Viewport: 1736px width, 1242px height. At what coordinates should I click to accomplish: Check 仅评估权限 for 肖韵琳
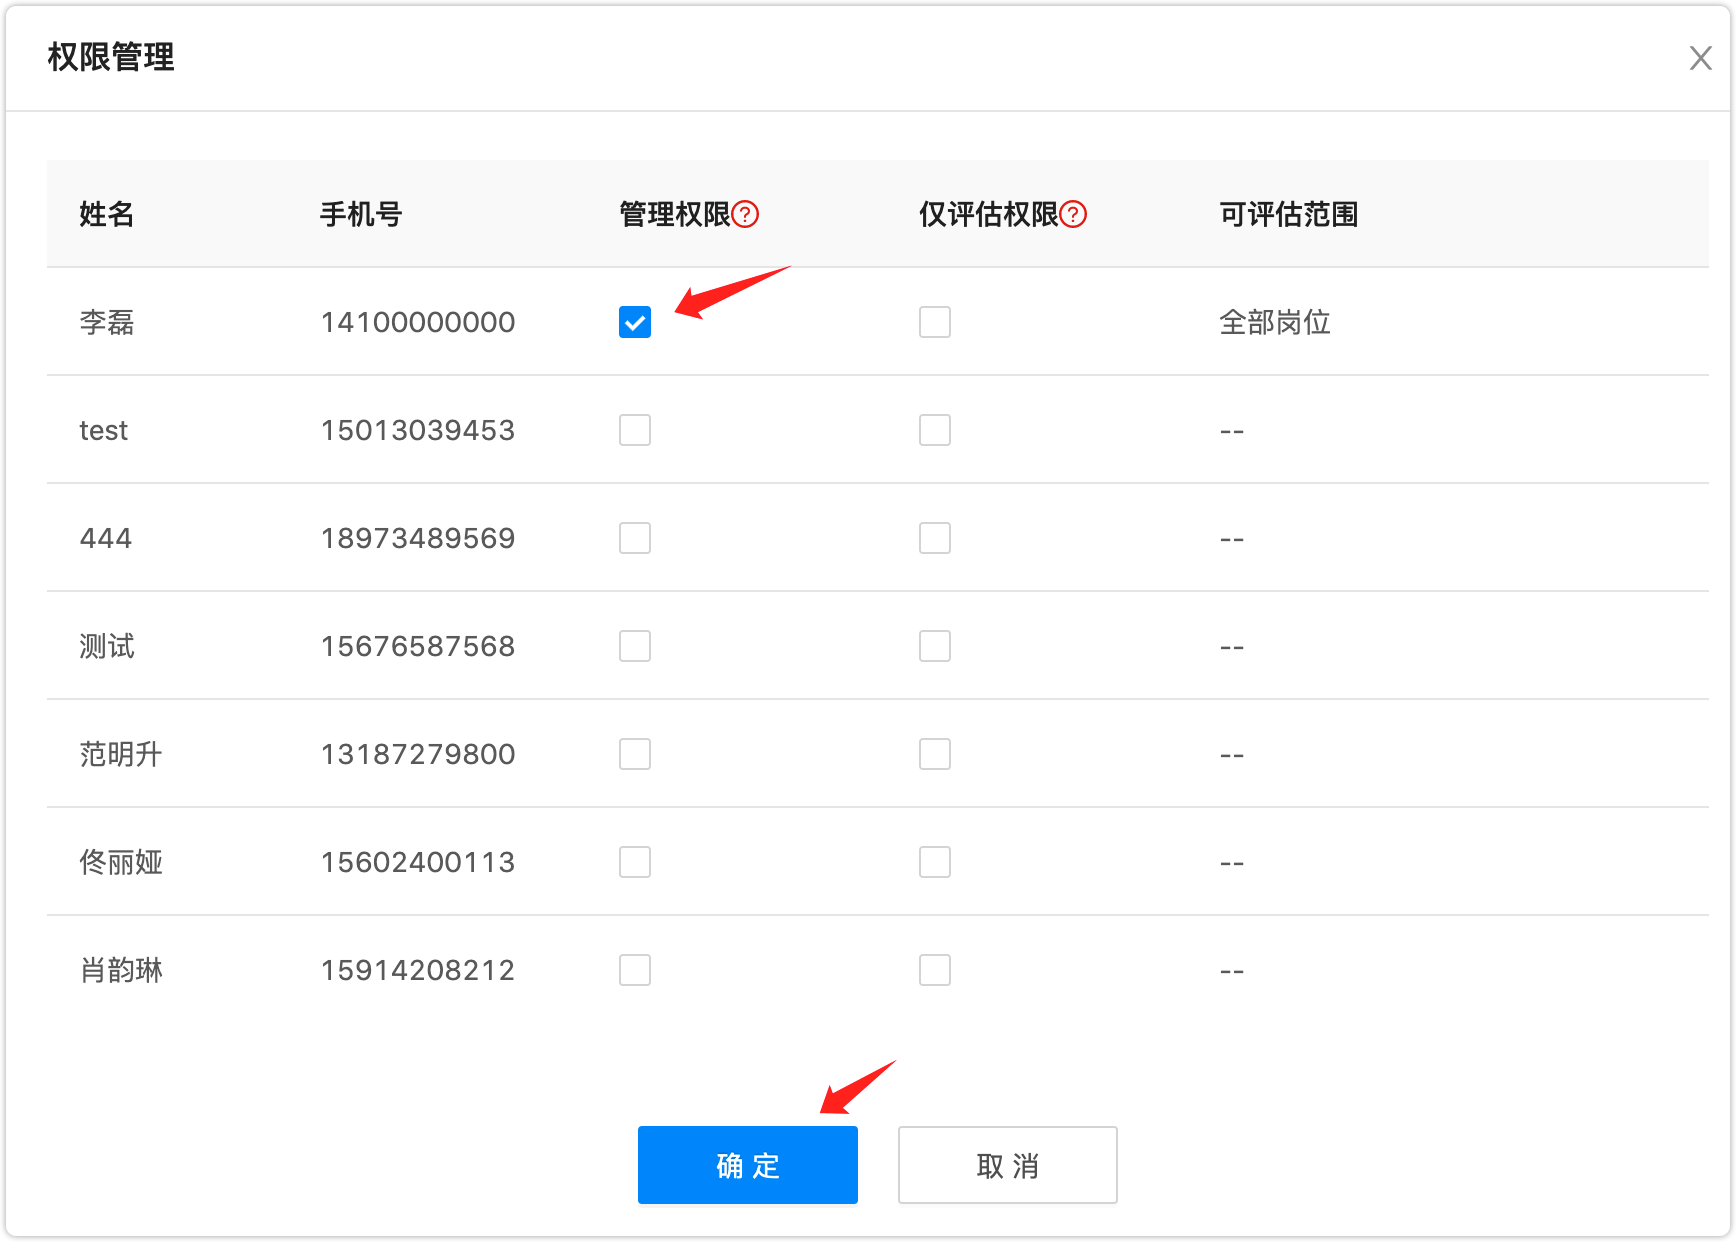[935, 970]
